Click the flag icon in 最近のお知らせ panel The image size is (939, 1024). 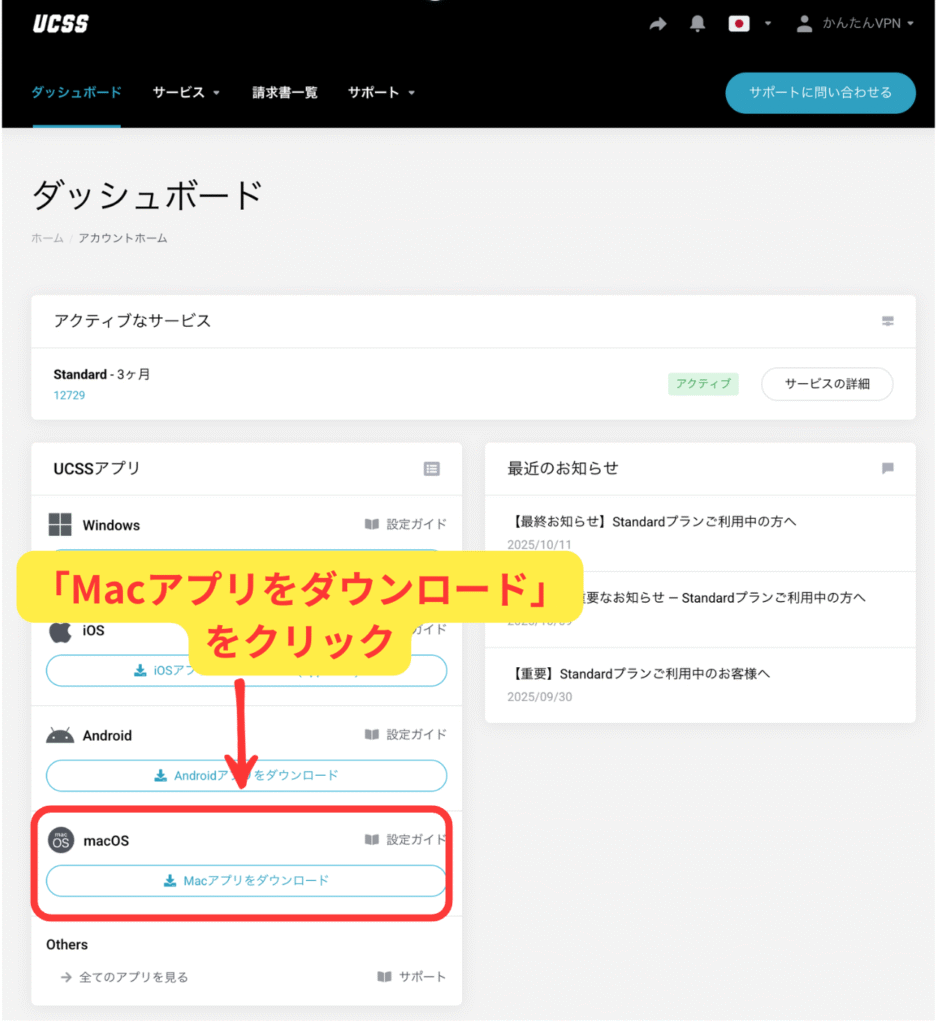coord(887,468)
